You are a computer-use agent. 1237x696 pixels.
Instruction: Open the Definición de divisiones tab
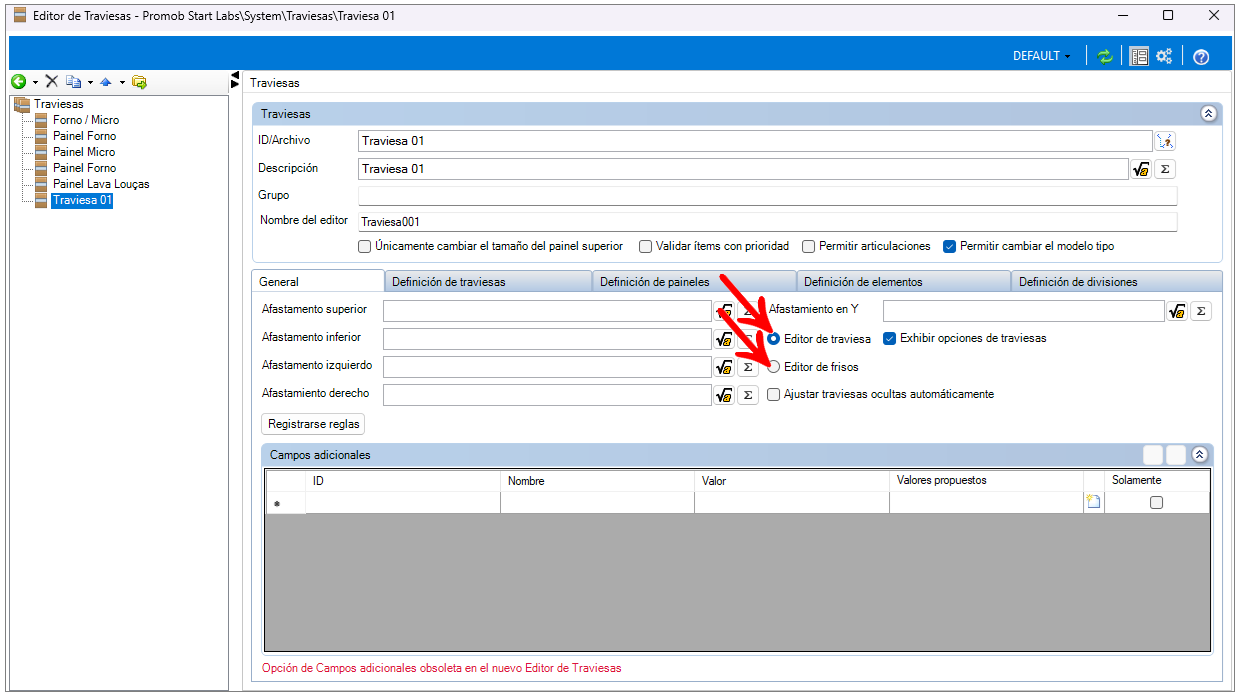1077,282
